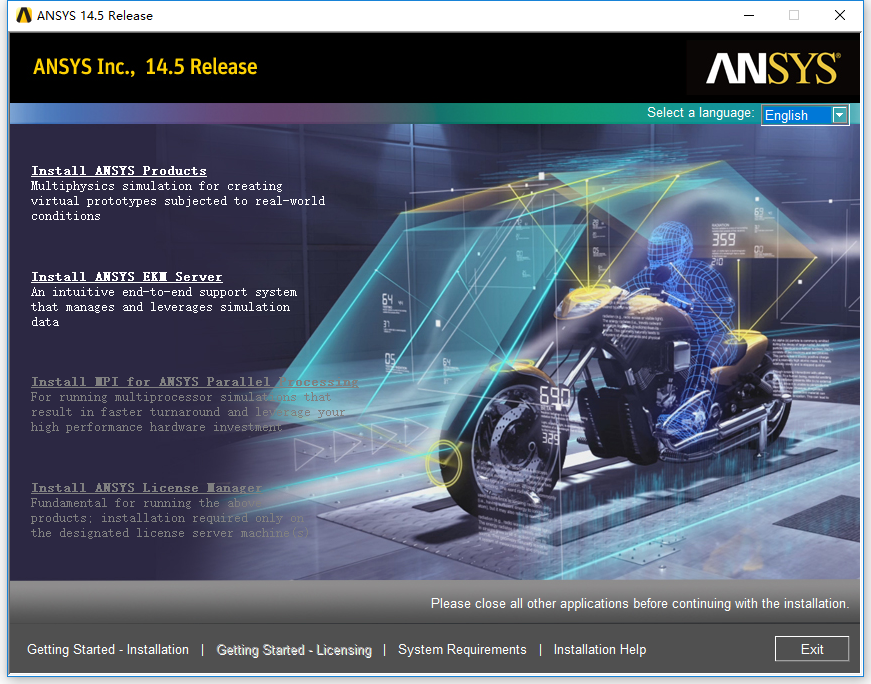Choose Install ANSYS License Manager link
The height and width of the screenshot is (684, 871).
point(146,488)
